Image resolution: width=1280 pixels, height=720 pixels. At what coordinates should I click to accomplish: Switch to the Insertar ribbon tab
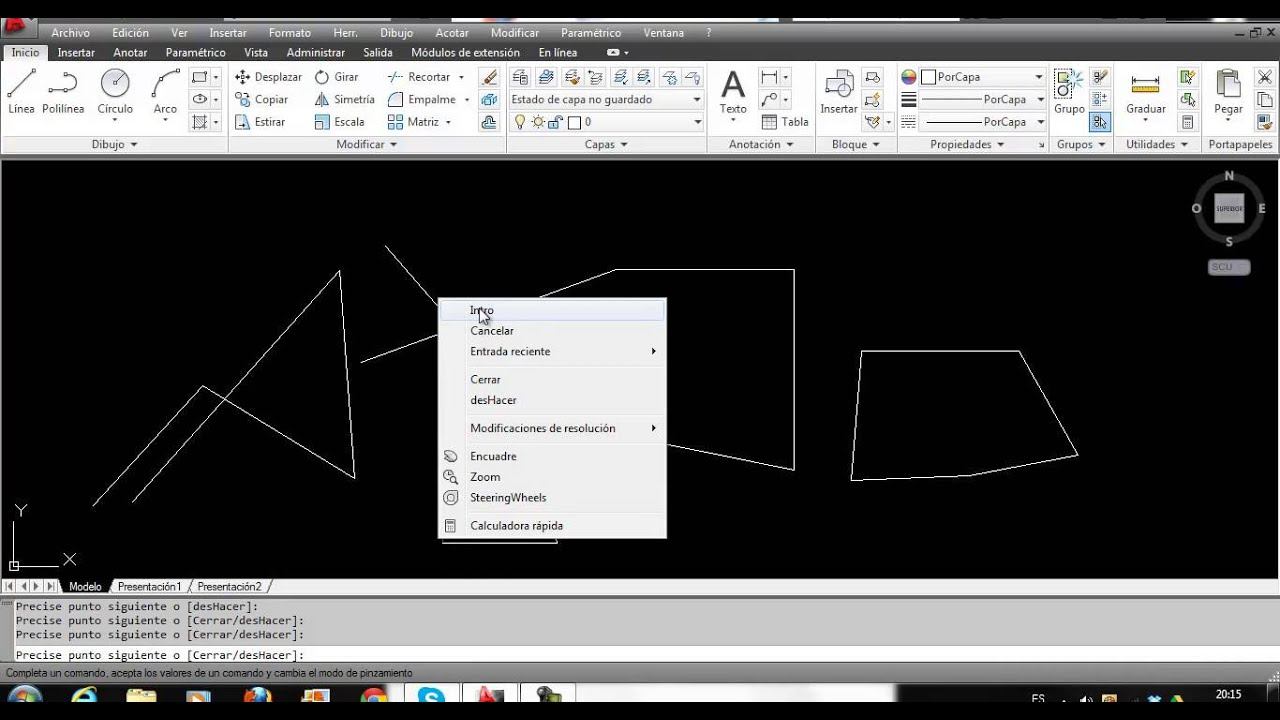click(76, 53)
